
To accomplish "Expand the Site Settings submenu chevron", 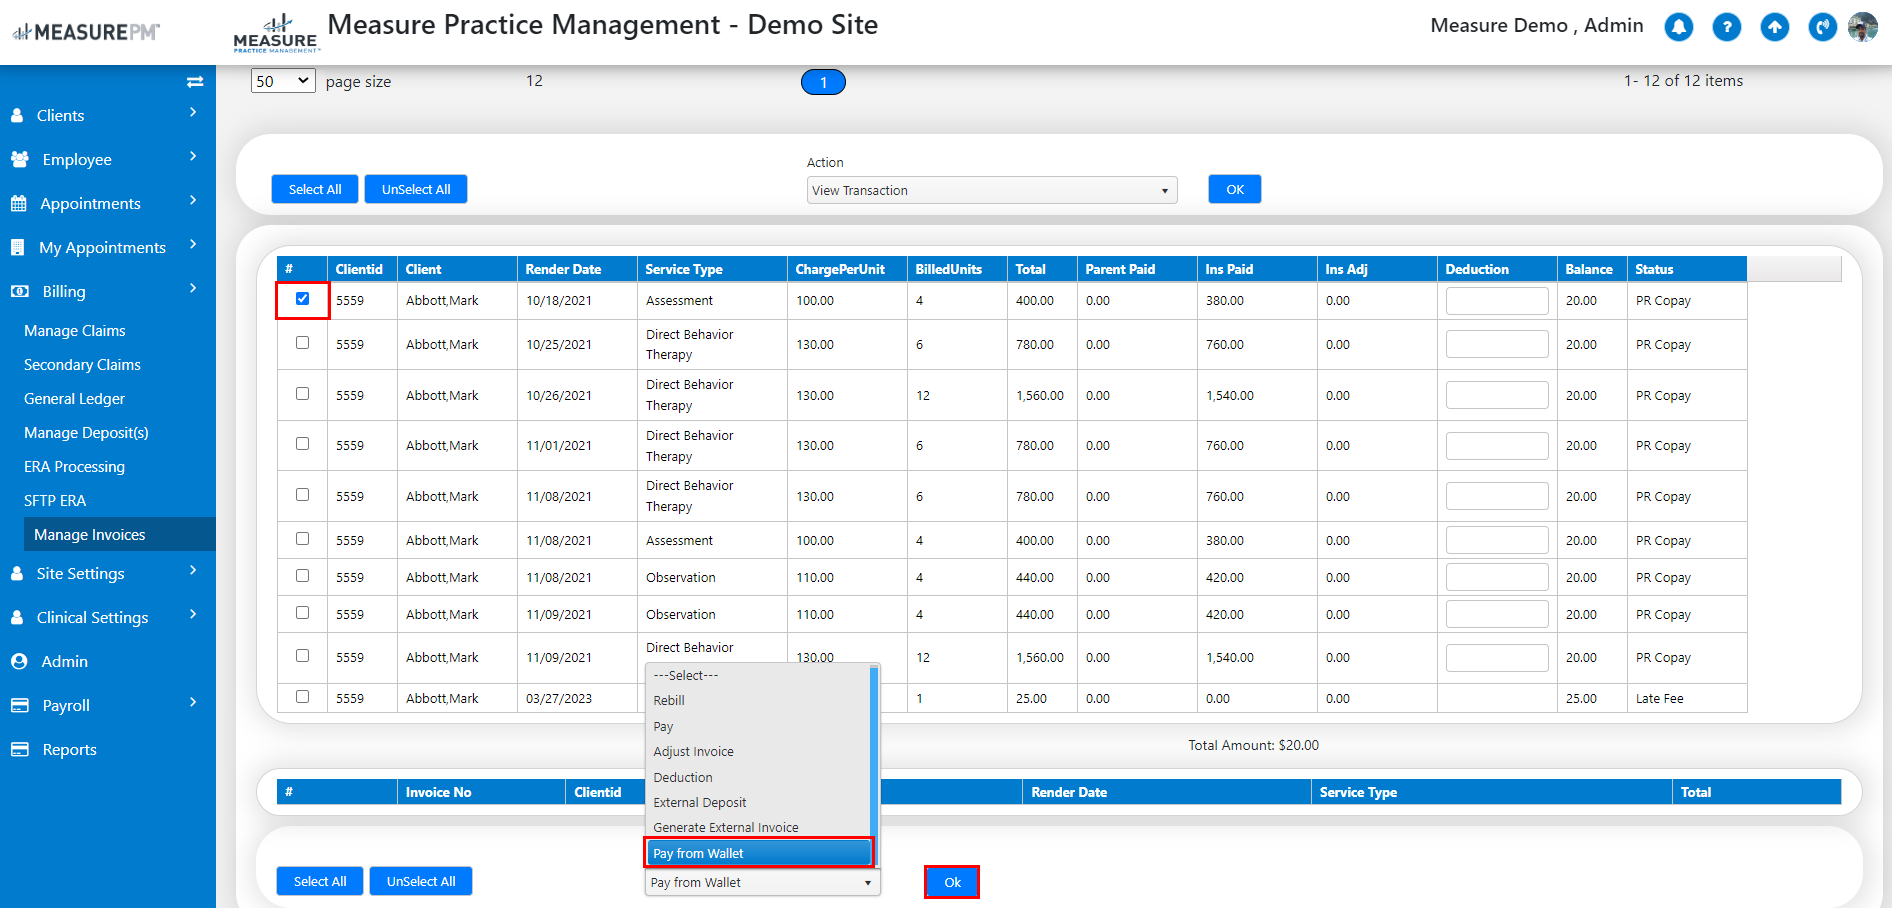I will point(193,570).
